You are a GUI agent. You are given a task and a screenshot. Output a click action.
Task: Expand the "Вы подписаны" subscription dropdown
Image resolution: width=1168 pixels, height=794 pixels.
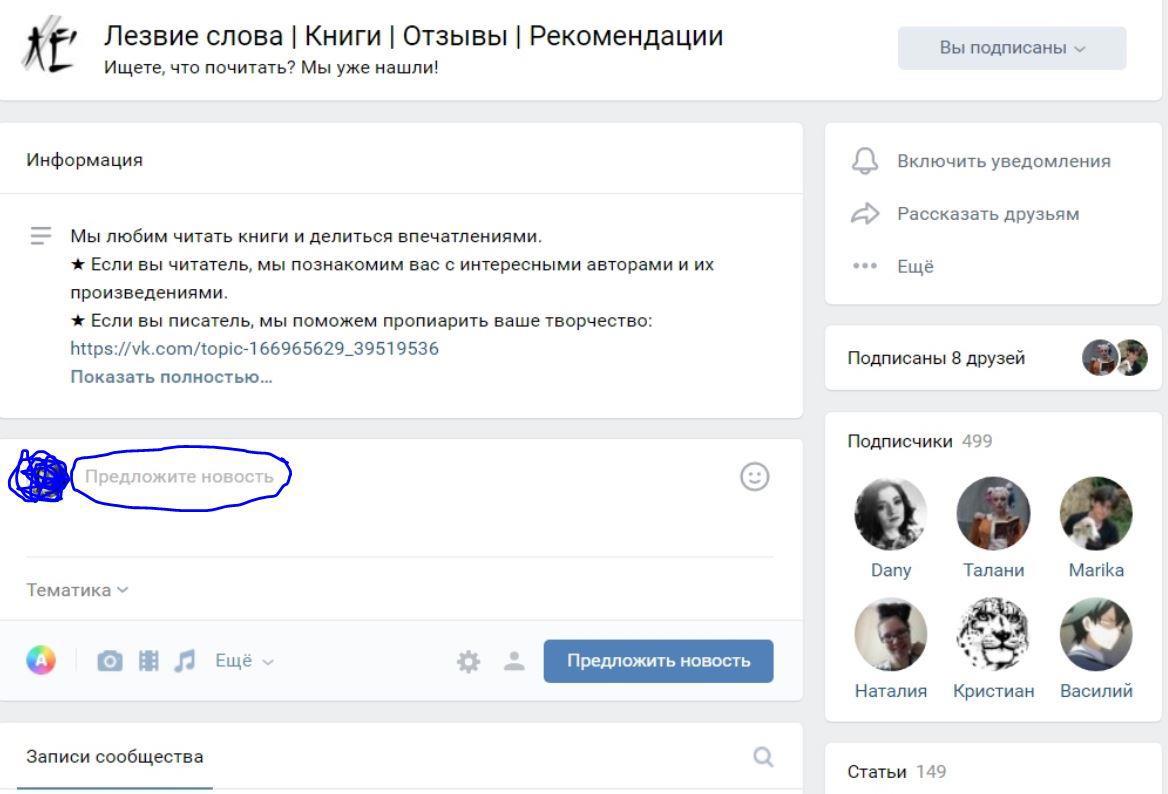(1011, 49)
